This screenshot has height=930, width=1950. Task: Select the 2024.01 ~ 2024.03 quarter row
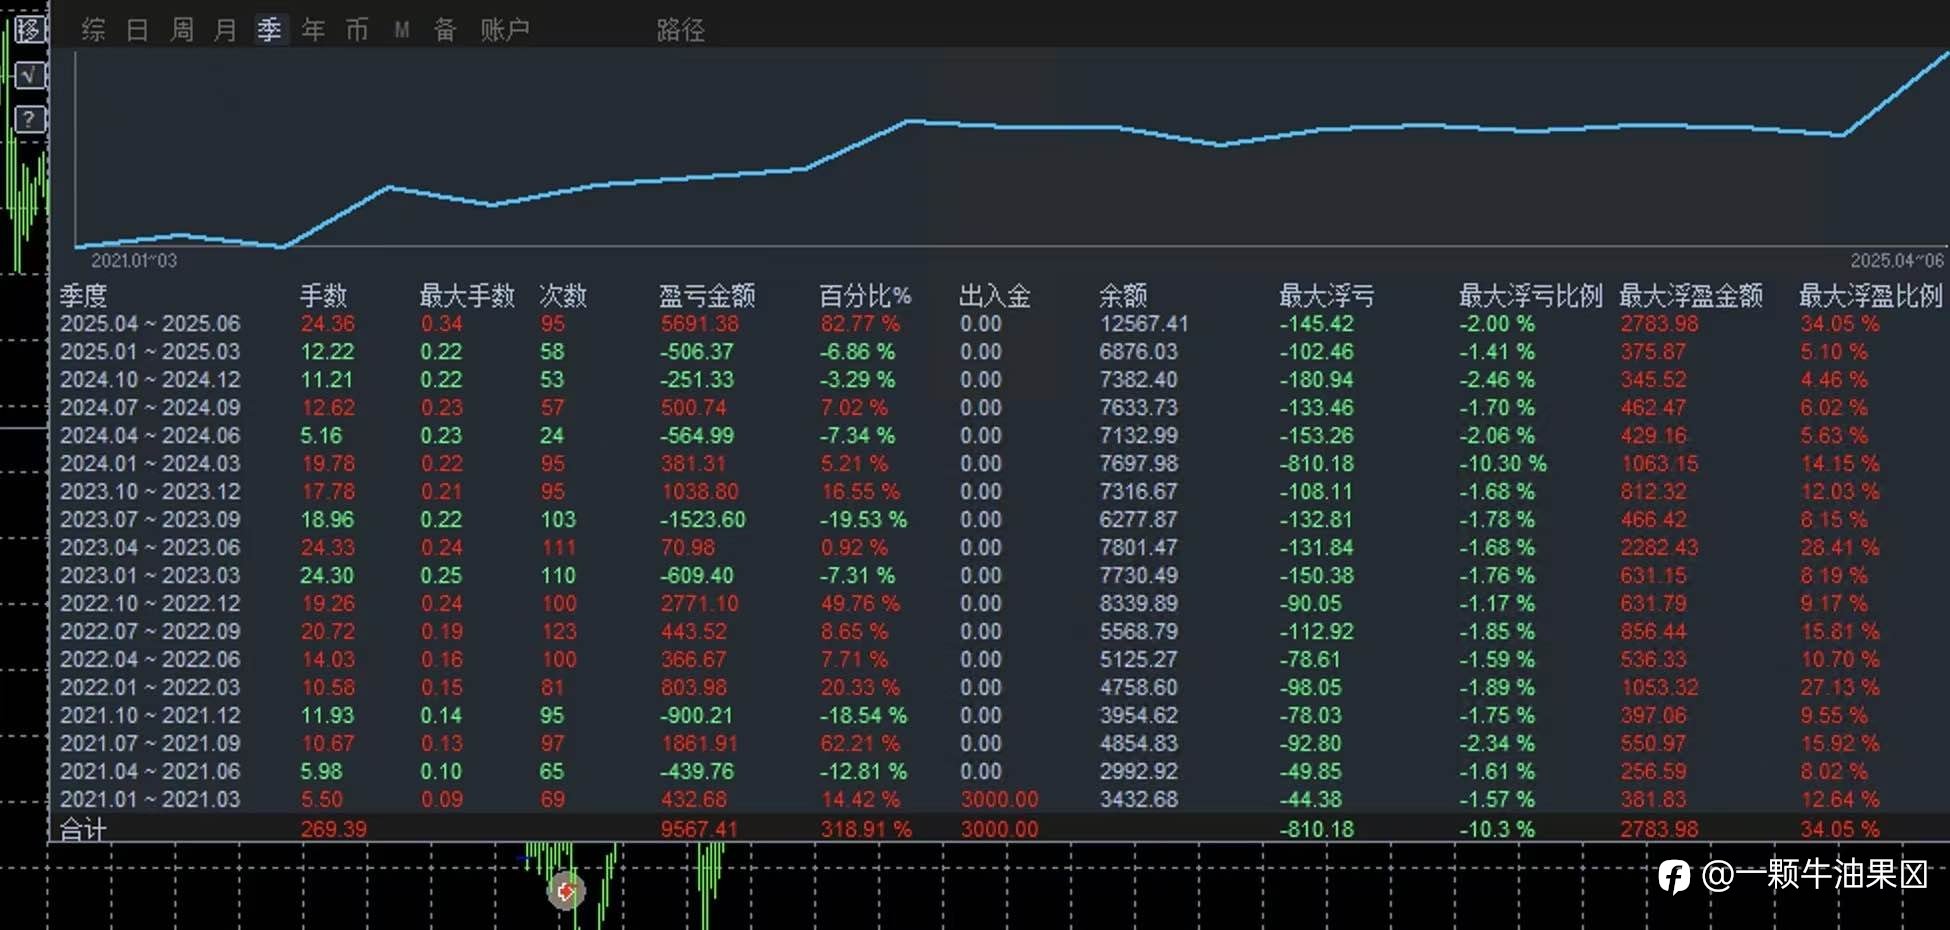pyautogui.click(x=998, y=464)
